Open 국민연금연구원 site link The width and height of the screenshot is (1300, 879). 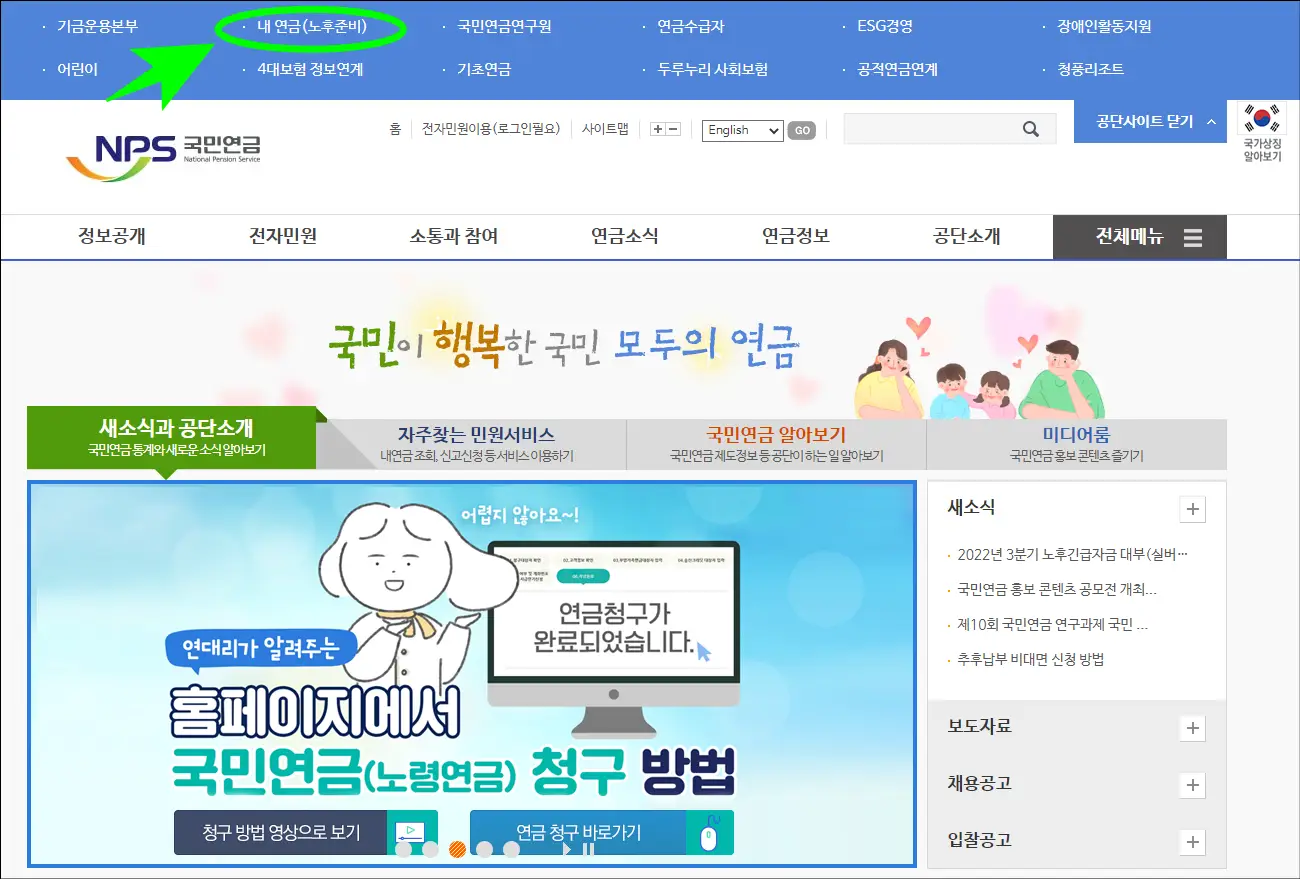tap(504, 27)
